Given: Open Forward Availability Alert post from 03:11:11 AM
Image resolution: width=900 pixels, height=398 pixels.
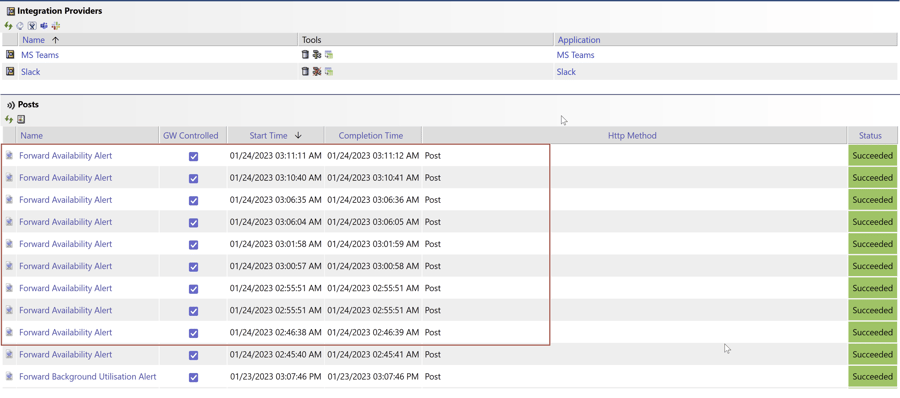Looking at the screenshot, I should coord(65,156).
